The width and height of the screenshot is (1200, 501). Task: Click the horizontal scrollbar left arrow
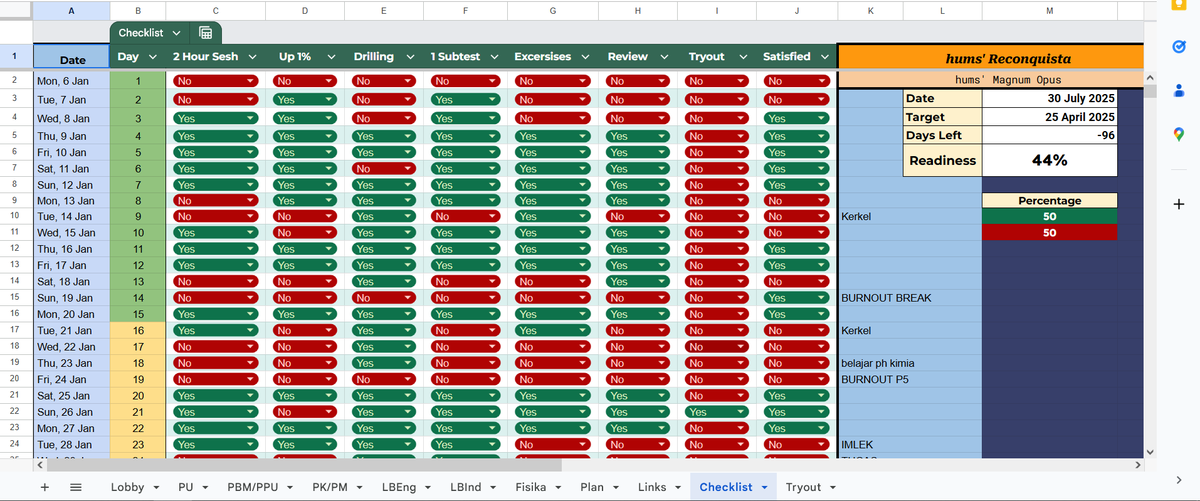coord(39,465)
